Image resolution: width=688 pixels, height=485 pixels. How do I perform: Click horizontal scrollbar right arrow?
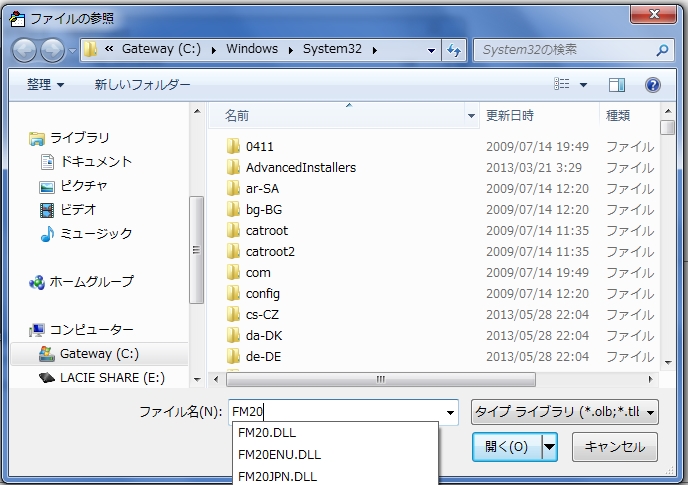point(650,379)
